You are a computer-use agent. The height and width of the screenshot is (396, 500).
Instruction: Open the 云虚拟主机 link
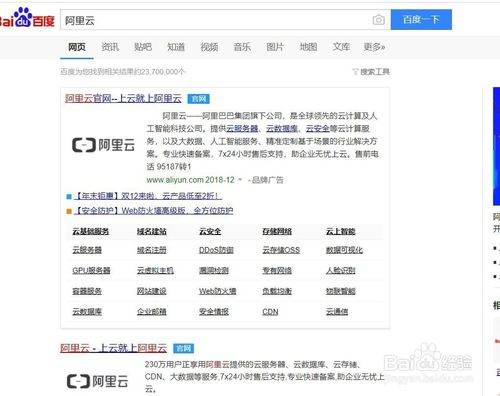tap(155, 270)
